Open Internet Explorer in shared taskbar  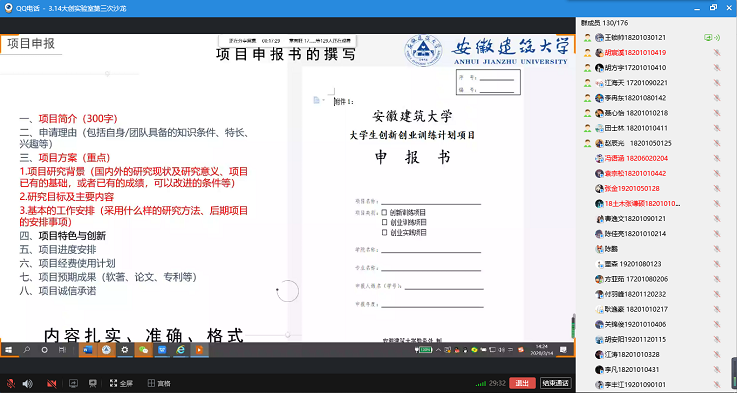180,350
